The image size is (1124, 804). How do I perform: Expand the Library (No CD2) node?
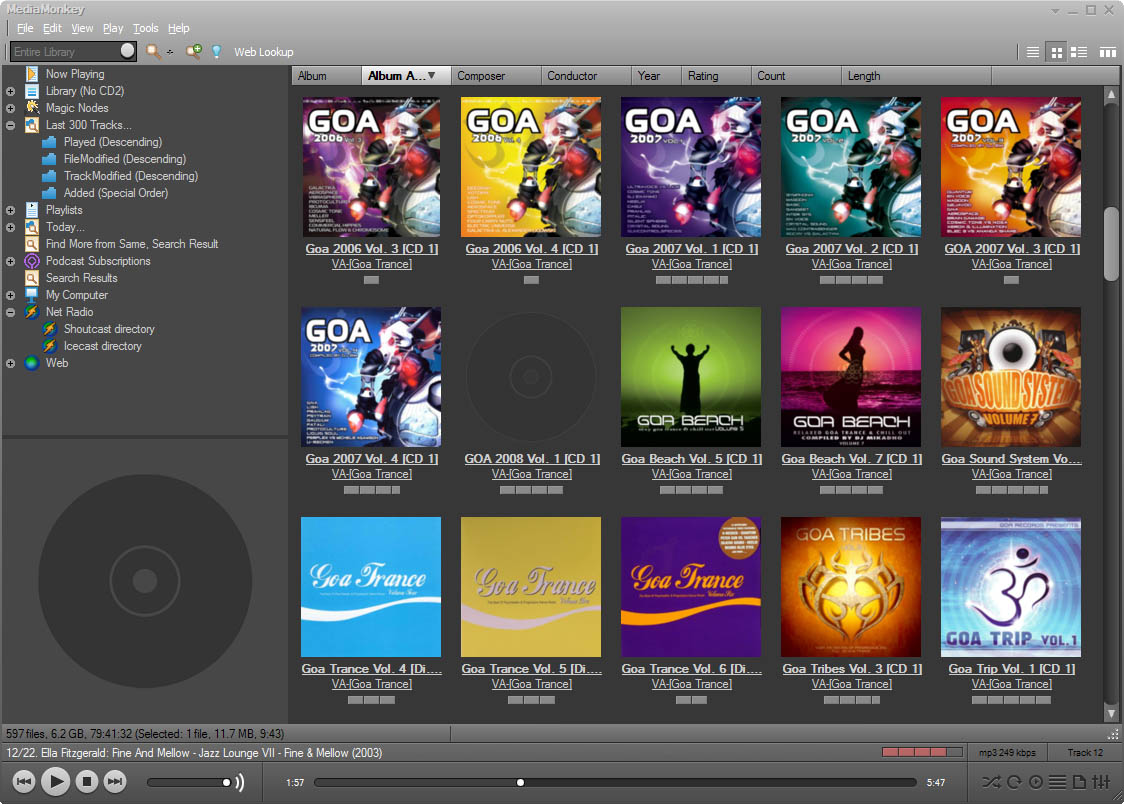coord(10,91)
